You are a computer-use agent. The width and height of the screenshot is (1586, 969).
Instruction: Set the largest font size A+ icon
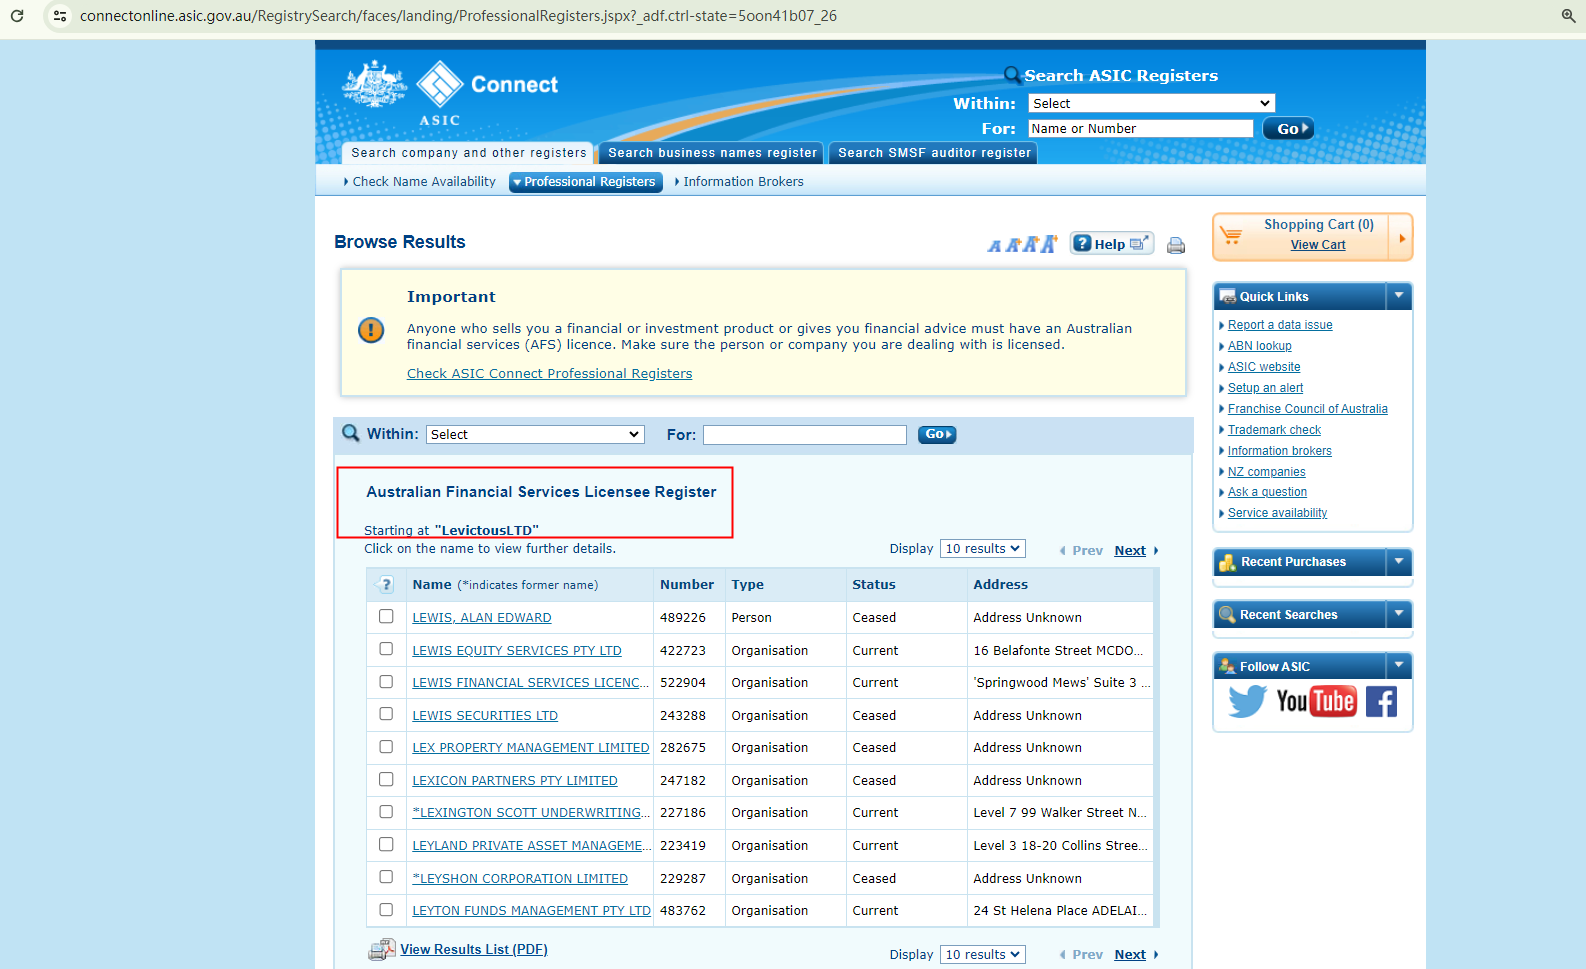click(1048, 243)
